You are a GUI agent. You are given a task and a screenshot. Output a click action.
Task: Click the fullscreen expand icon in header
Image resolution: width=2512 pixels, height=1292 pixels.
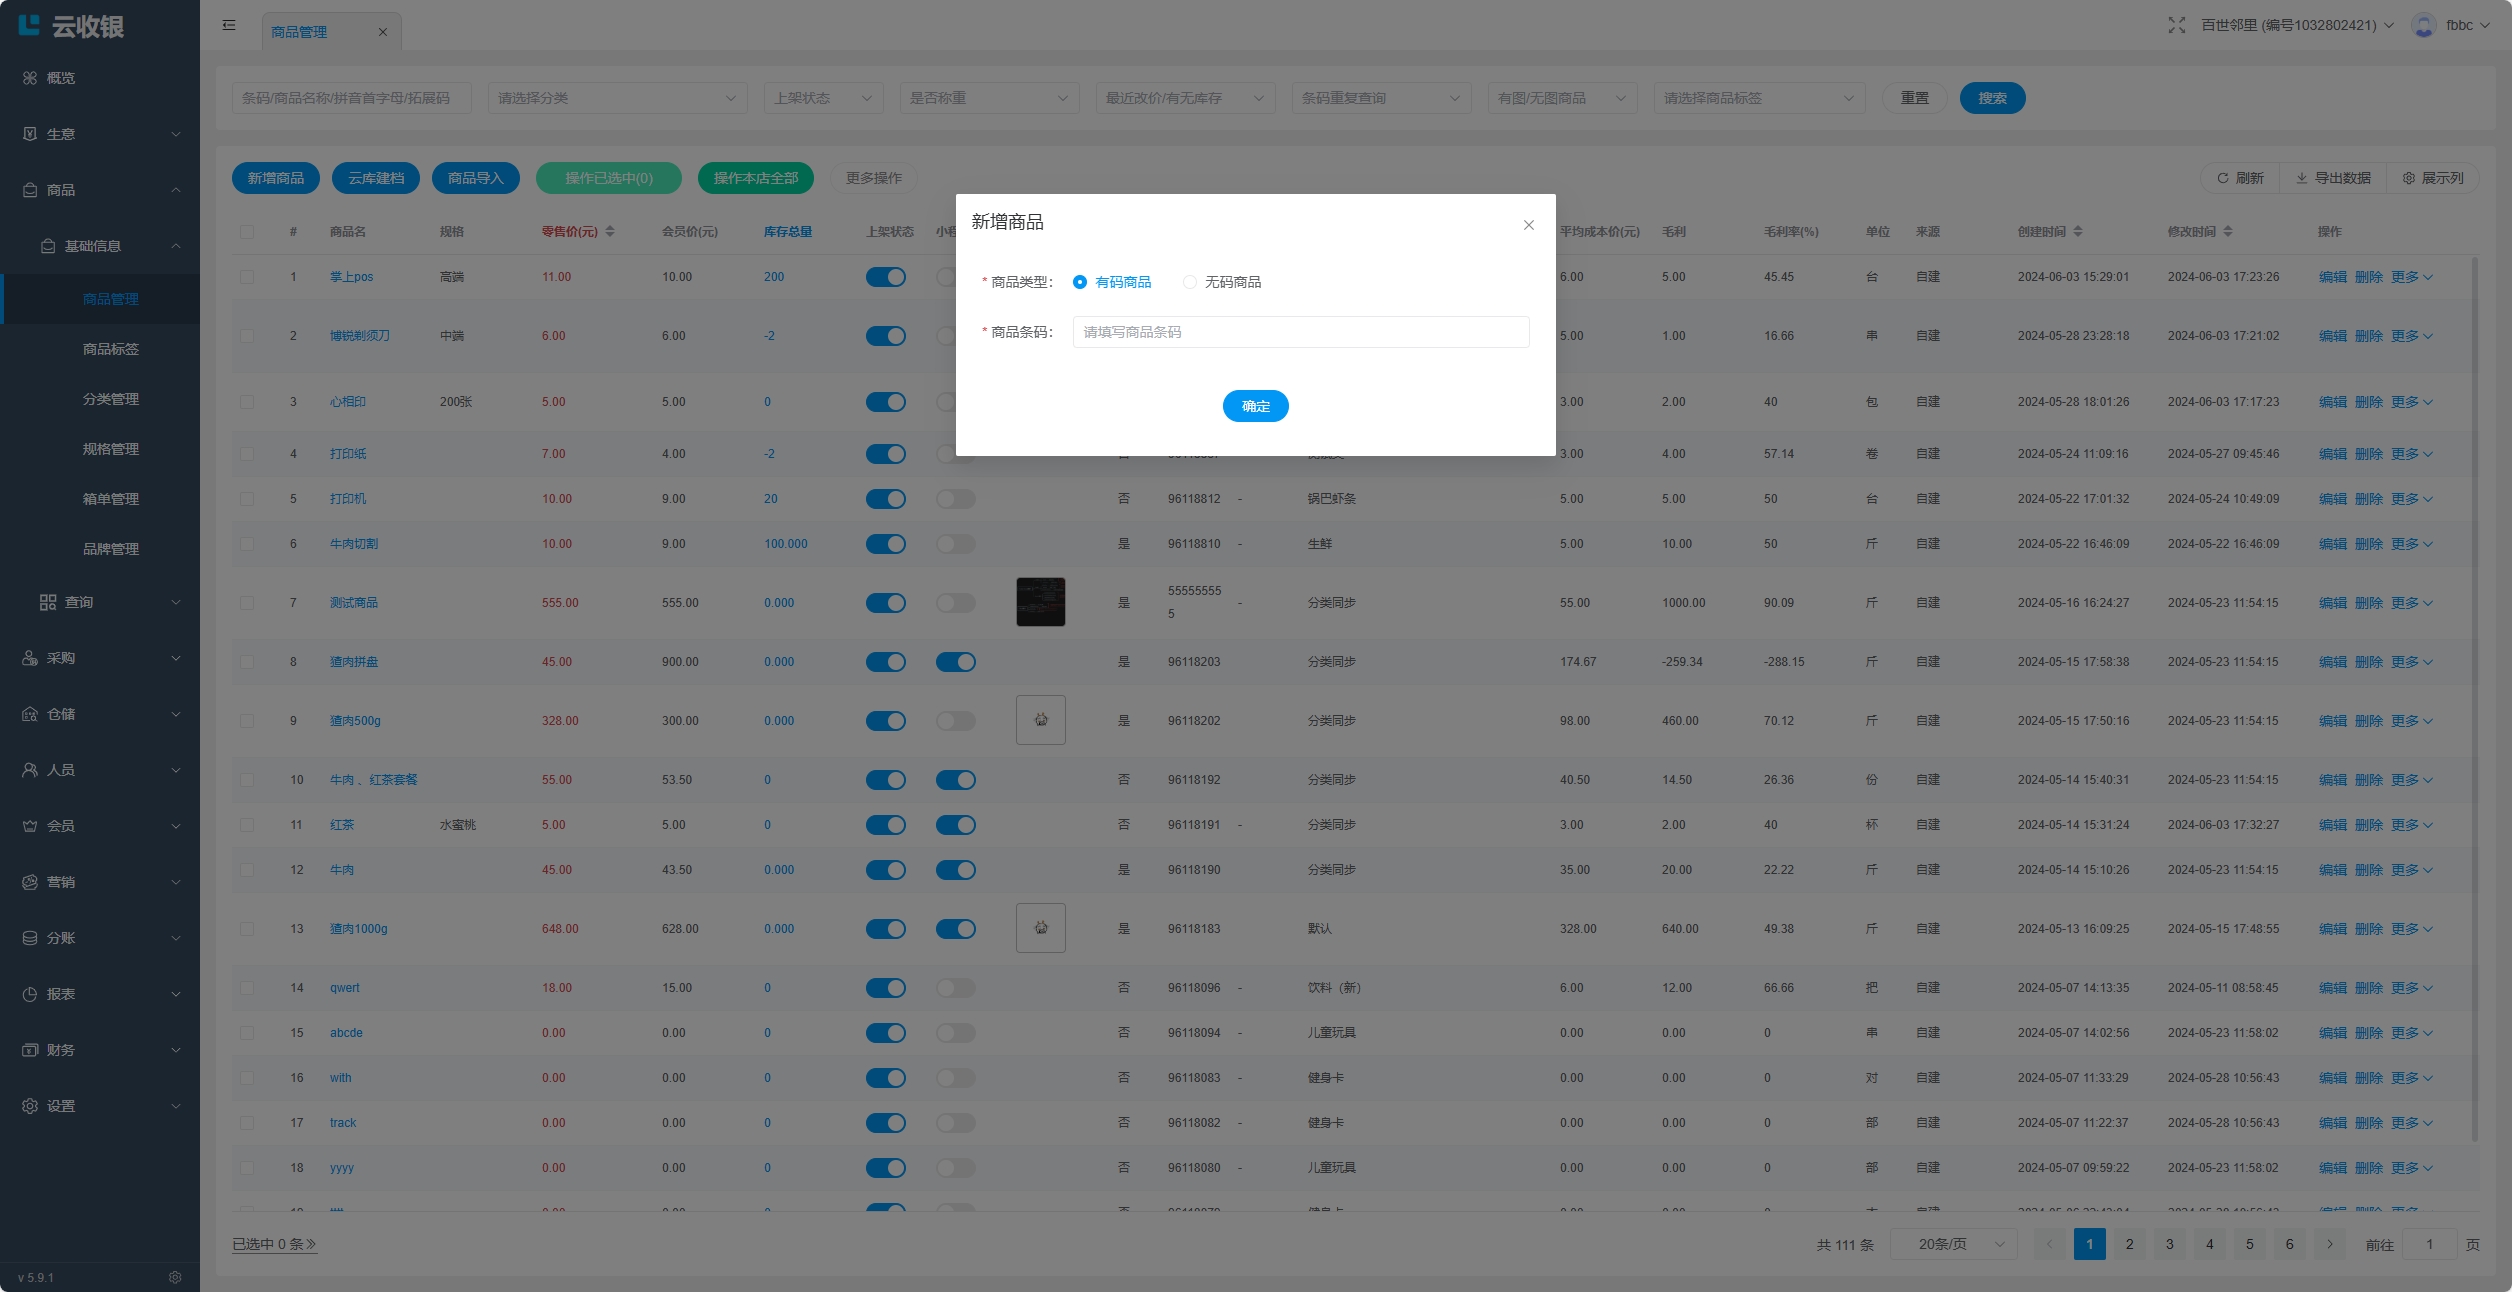point(2176,25)
